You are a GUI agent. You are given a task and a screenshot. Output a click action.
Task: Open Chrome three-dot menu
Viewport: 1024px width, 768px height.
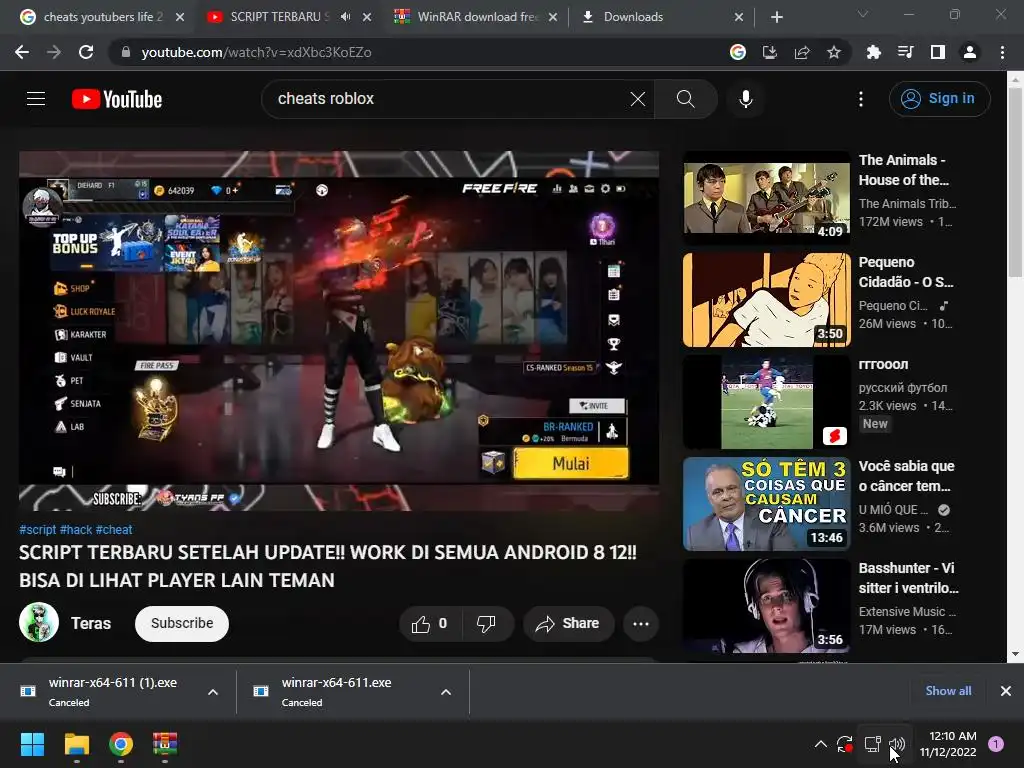point(1002,52)
